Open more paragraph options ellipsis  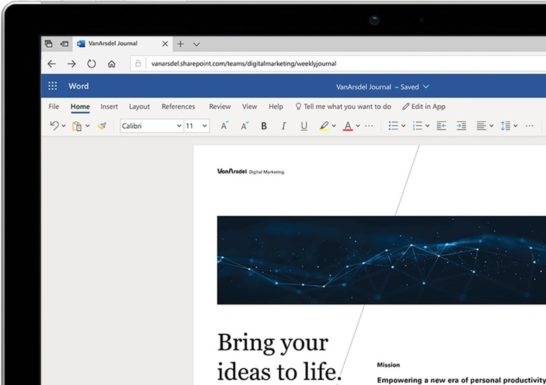click(529, 126)
